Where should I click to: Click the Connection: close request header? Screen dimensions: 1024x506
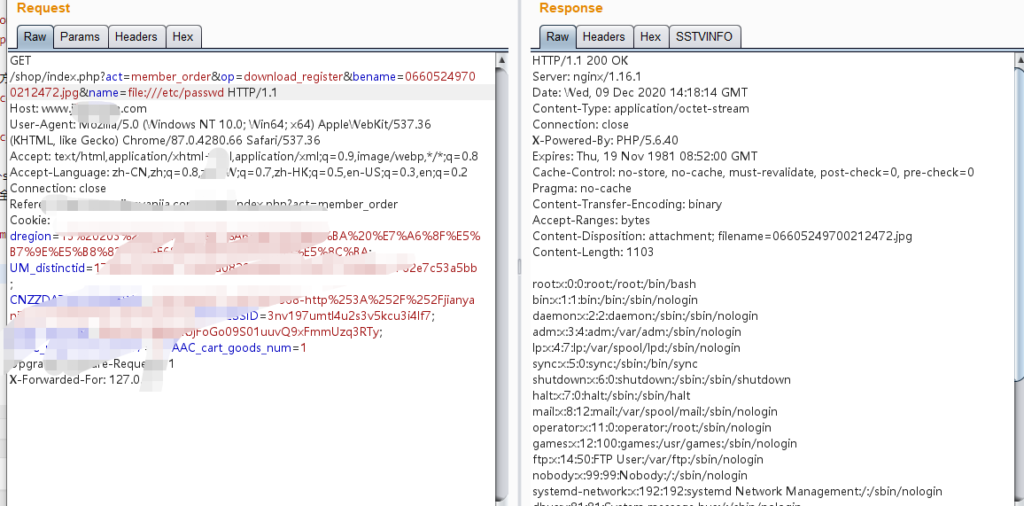coord(57,188)
